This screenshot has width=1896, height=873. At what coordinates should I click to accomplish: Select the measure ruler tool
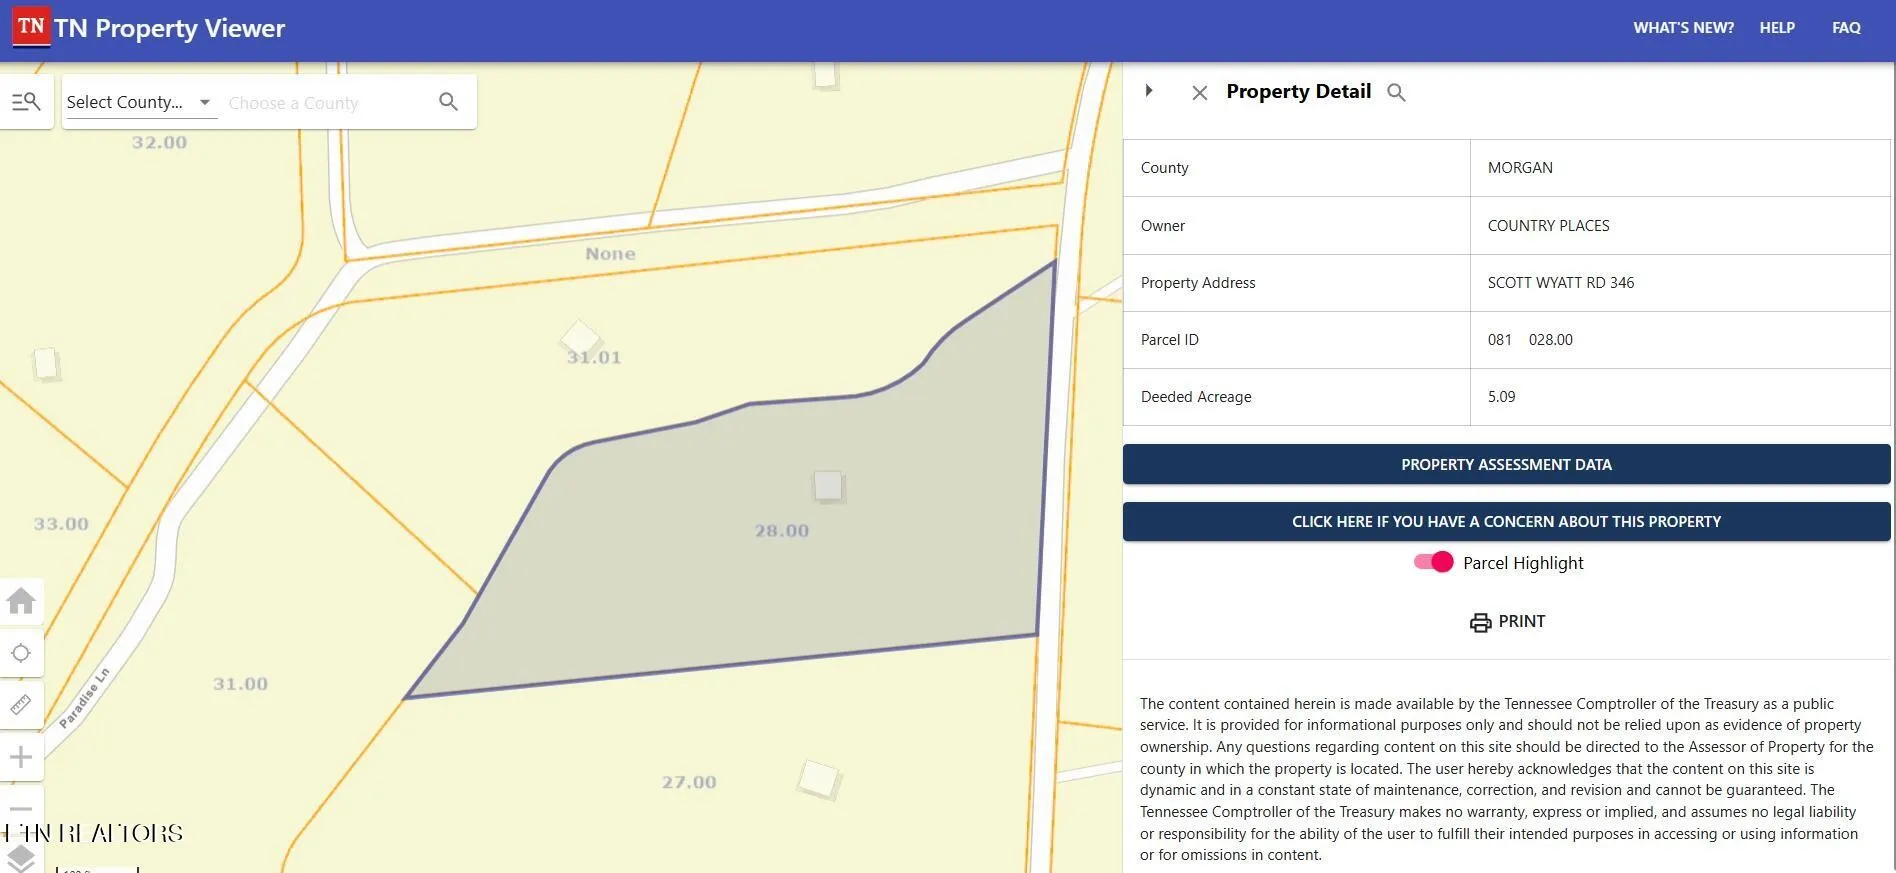[x=21, y=705]
